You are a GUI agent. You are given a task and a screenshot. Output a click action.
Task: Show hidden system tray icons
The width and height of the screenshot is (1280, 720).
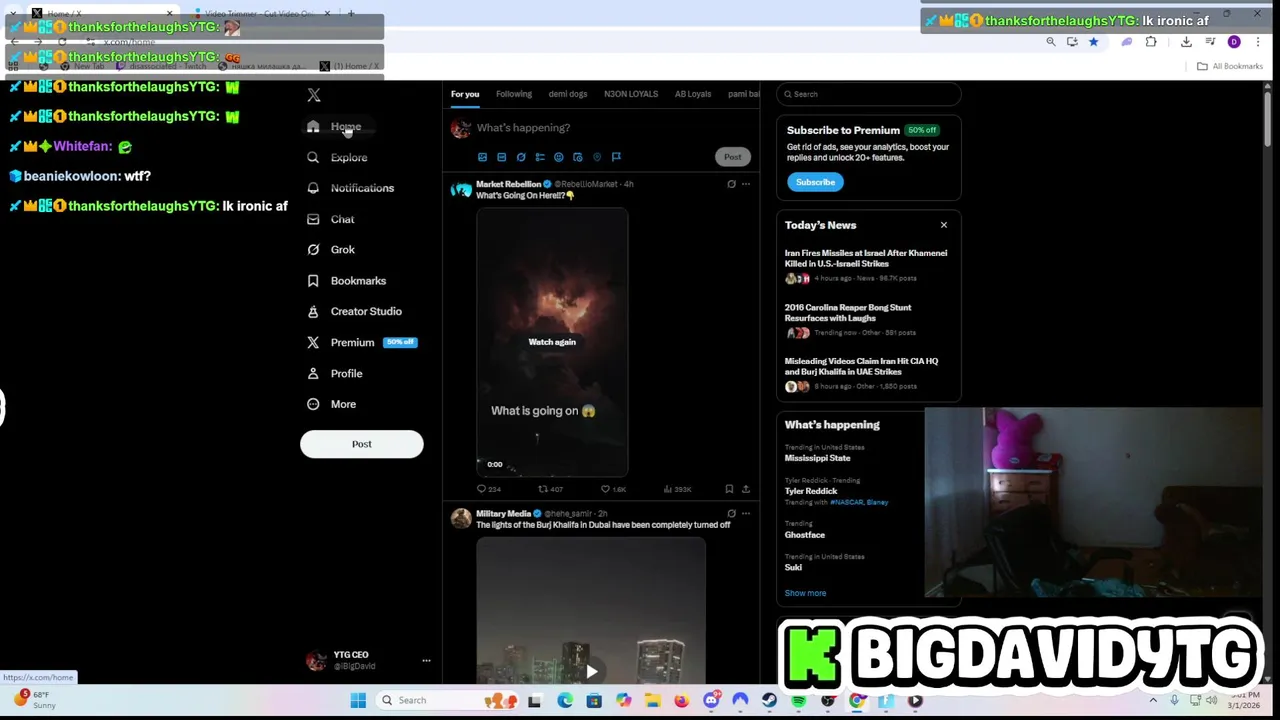pyautogui.click(x=1153, y=701)
